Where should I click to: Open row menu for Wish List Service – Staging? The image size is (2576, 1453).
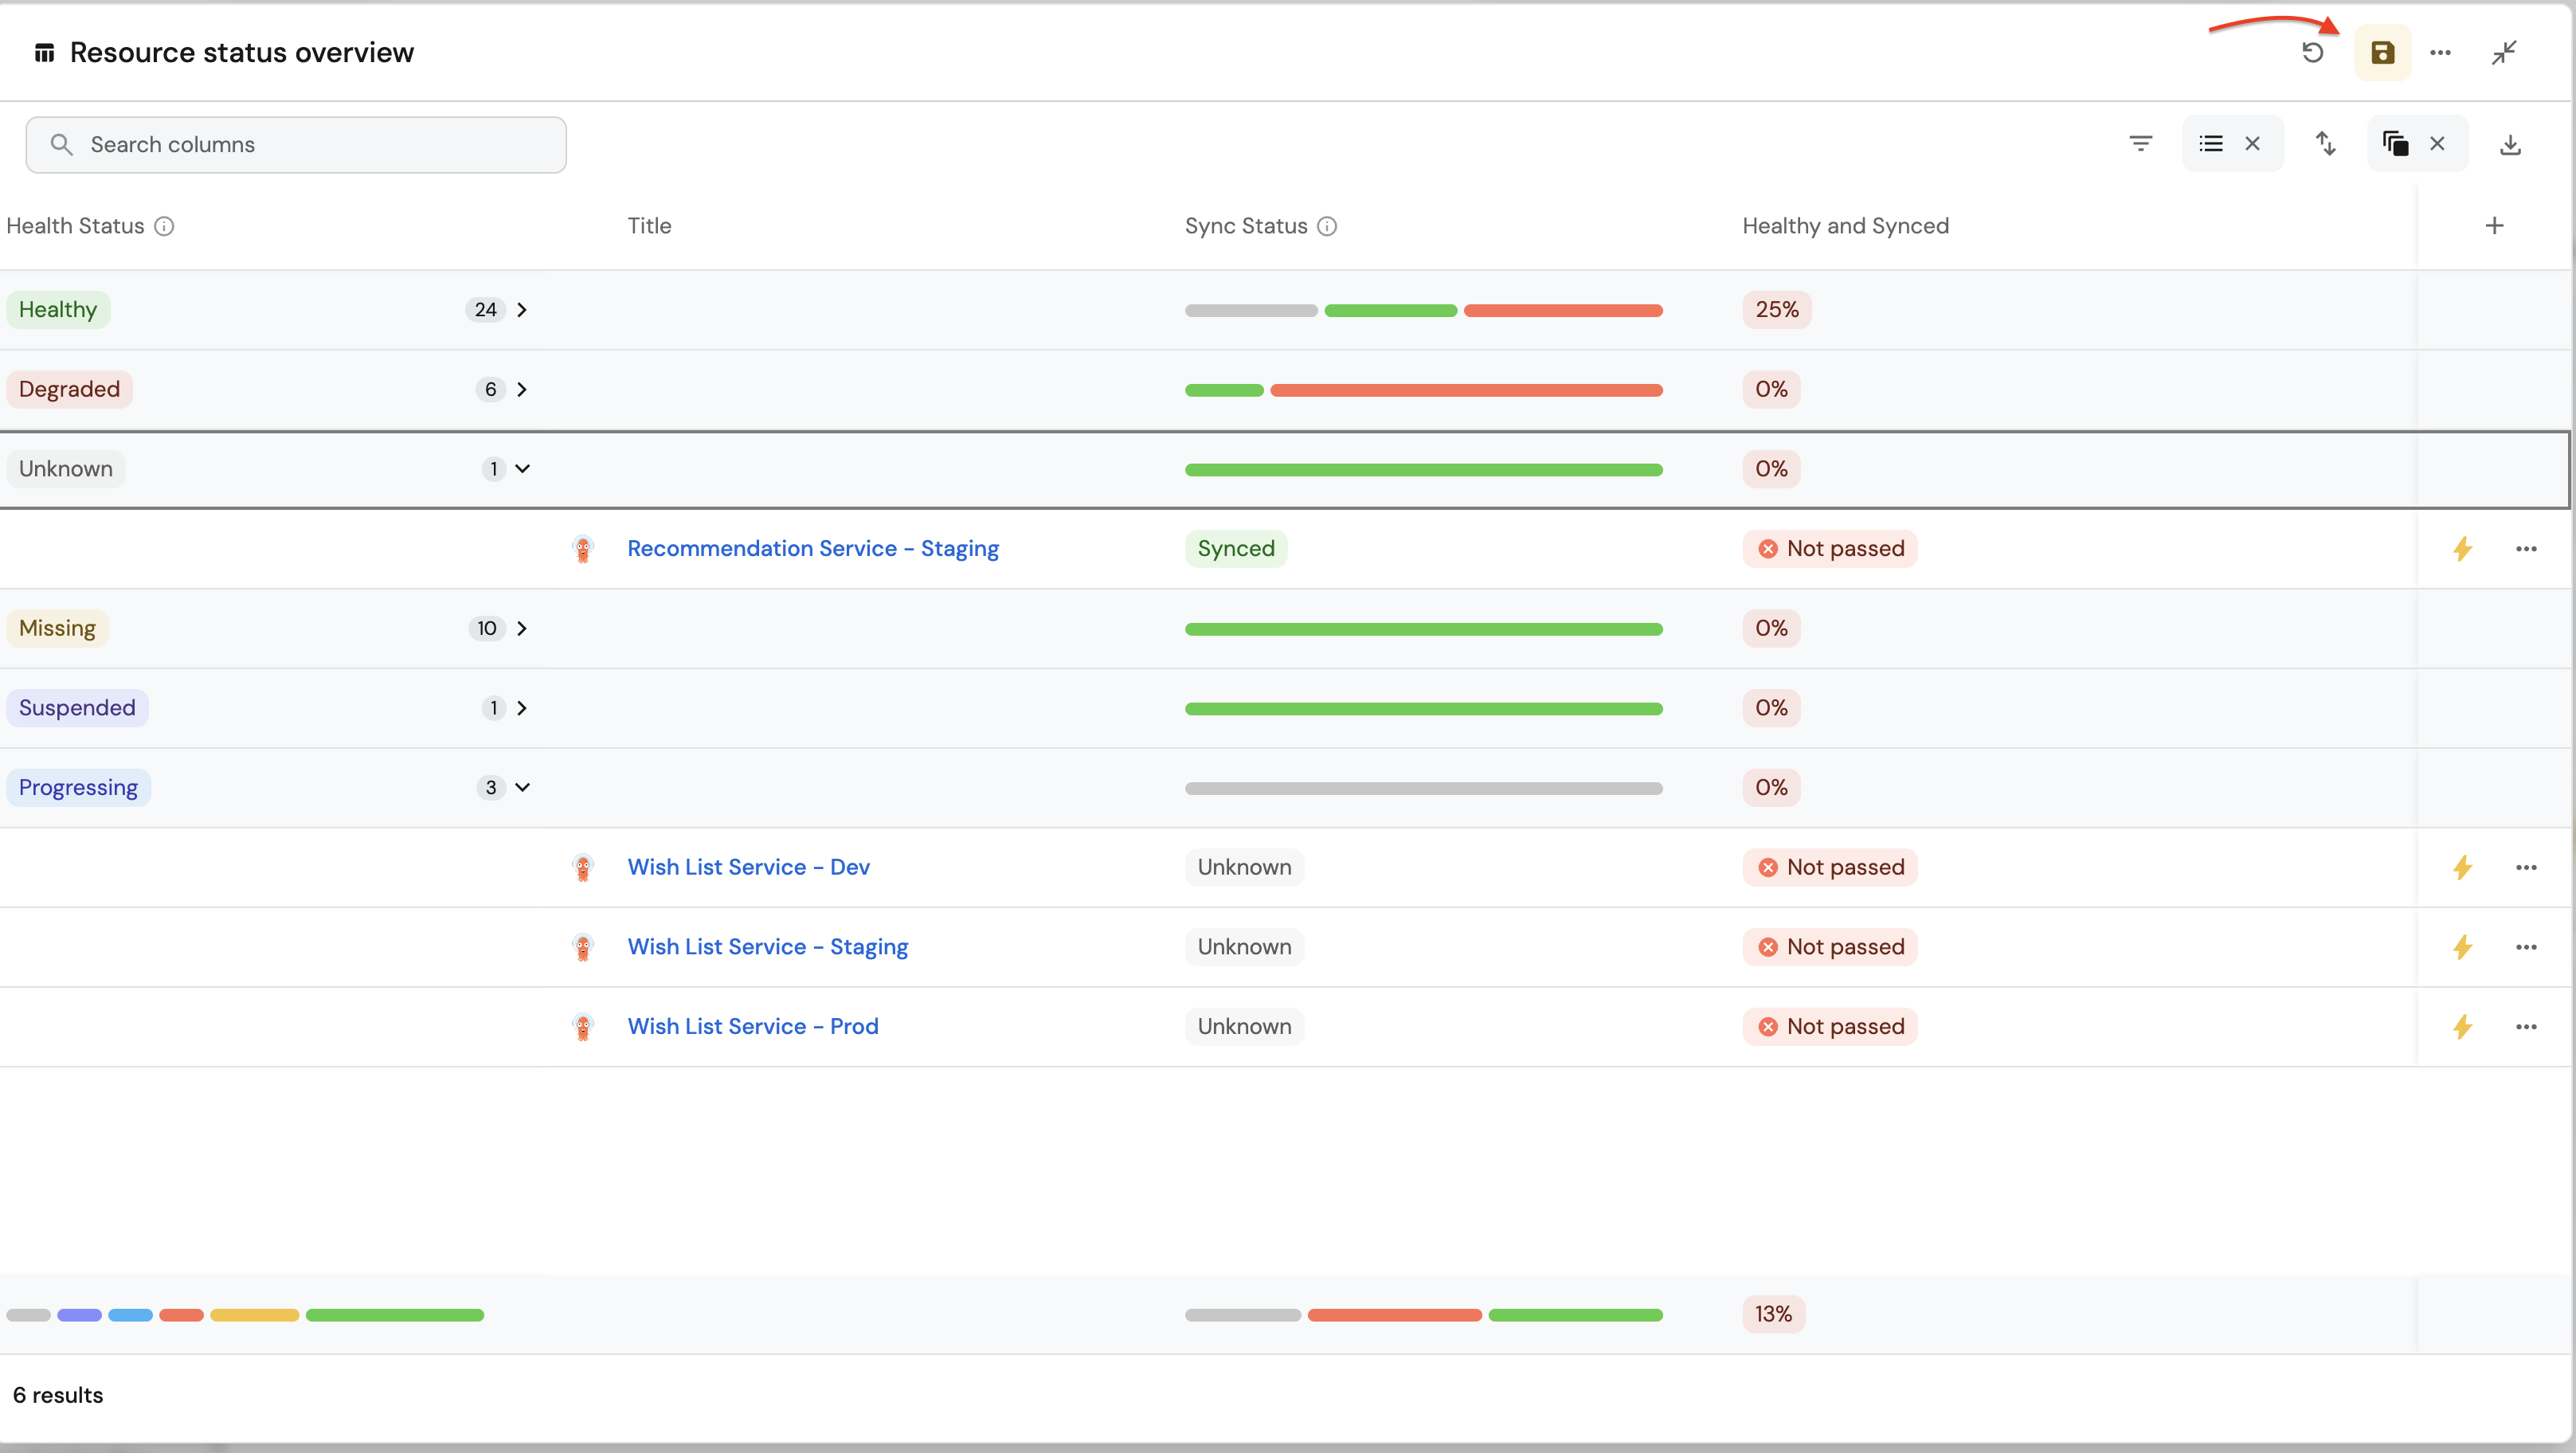2526,947
